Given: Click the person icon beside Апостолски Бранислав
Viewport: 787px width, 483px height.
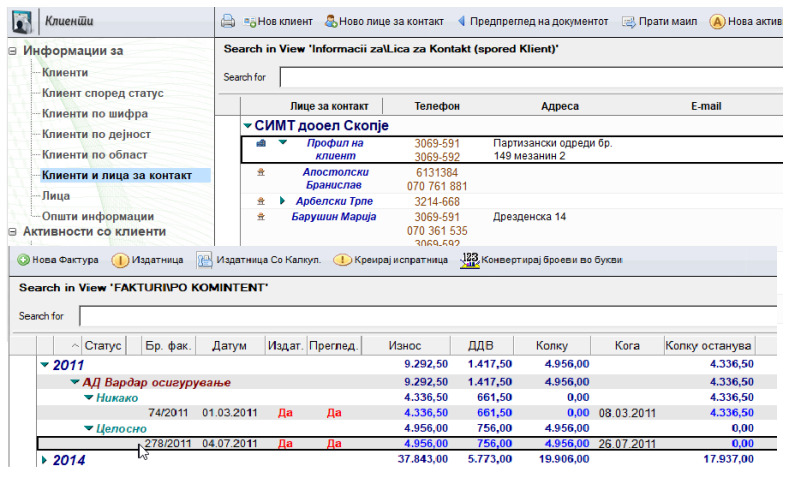Looking at the screenshot, I should point(261,172).
